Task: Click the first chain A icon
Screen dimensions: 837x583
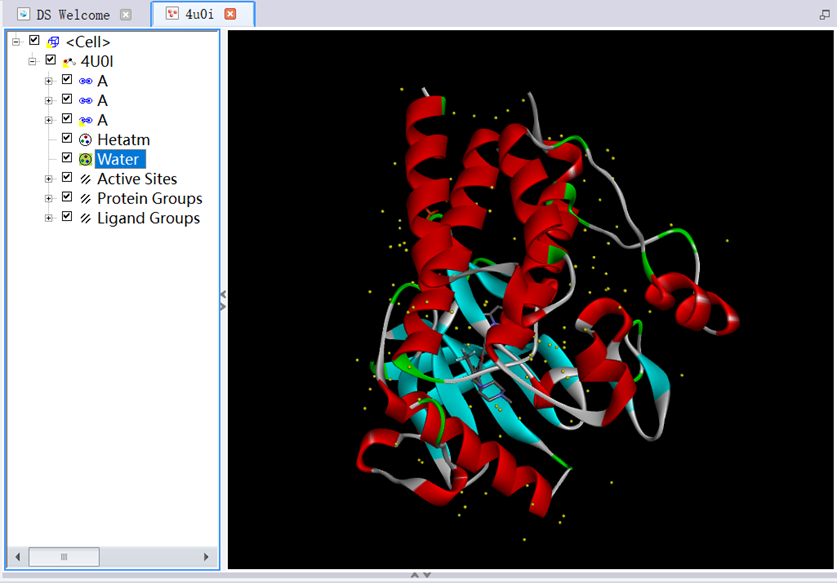Action: 85,81
